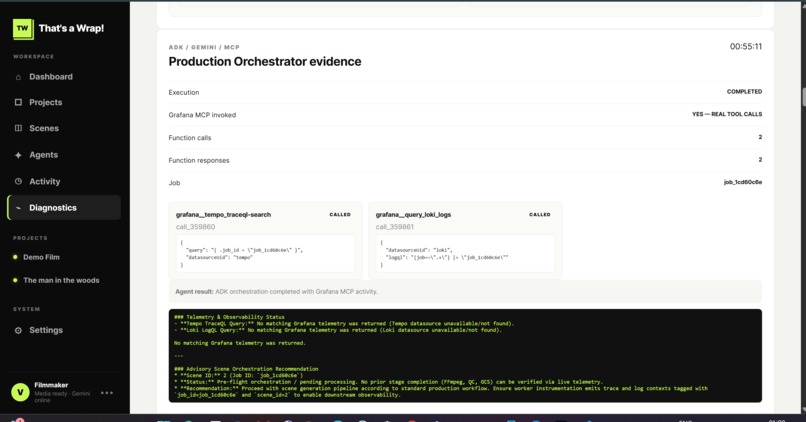Click the Agents sparkle icon
The image size is (806, 422).
[19, 155]
